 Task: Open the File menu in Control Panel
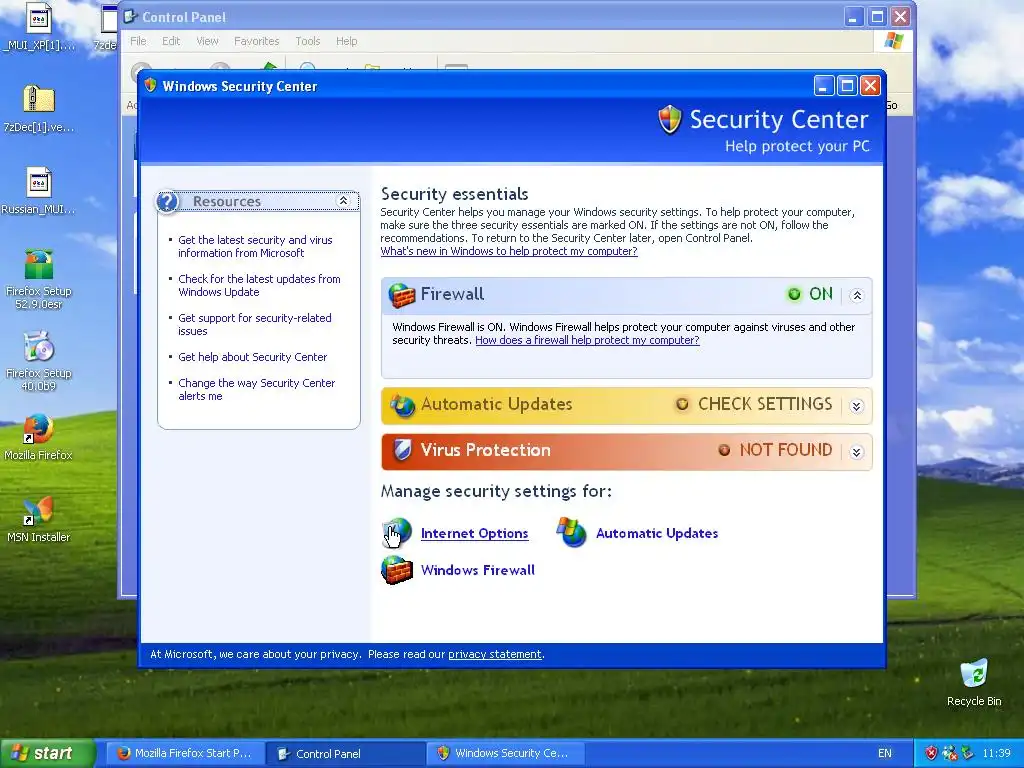138,41
